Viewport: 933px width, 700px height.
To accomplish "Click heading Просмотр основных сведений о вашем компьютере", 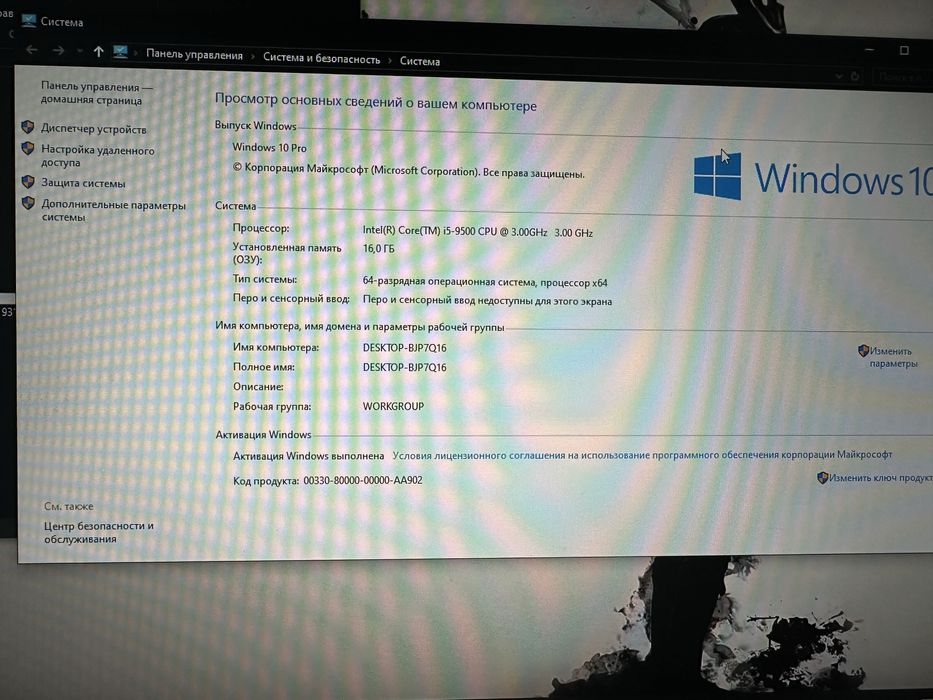I will pos(375,102).
